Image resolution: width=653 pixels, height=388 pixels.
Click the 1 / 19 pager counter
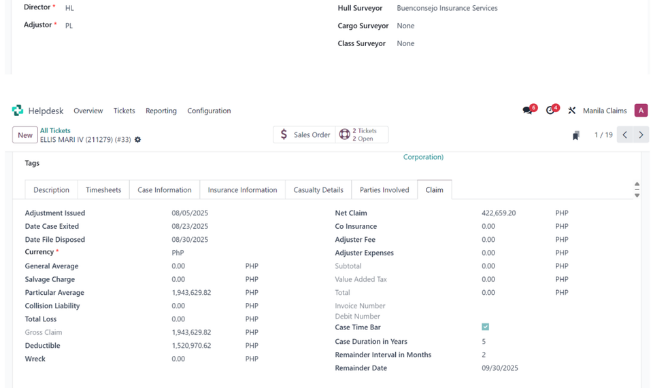point(603,135)
